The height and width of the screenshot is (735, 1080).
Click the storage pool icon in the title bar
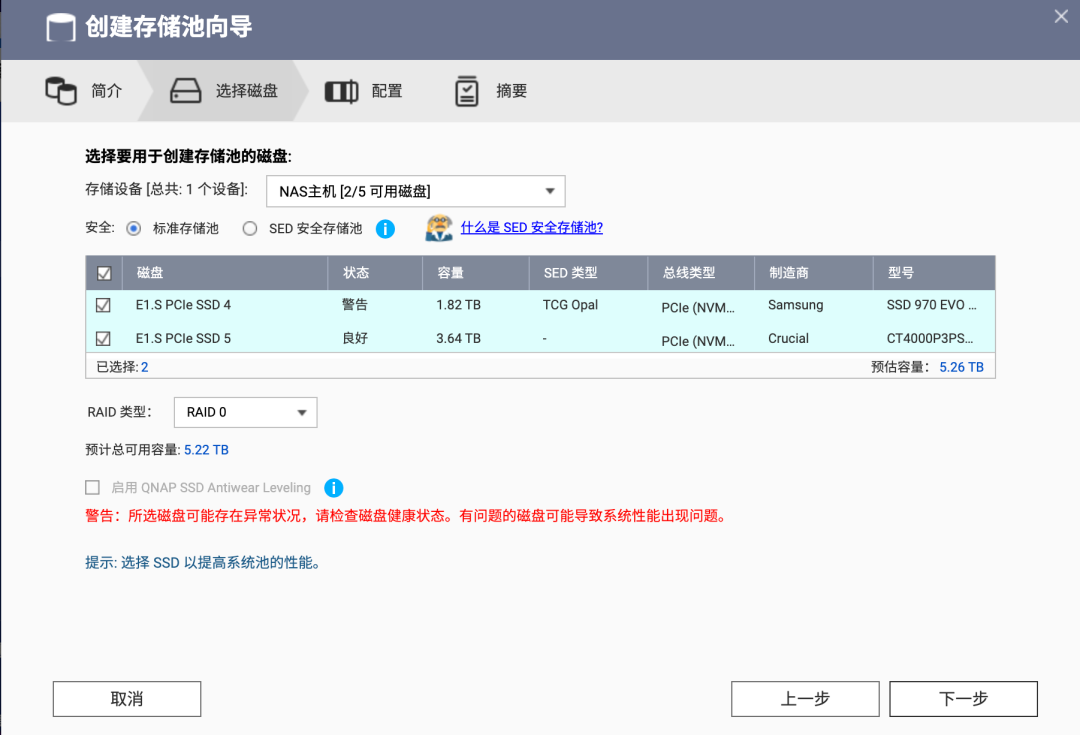coord(60,28)
